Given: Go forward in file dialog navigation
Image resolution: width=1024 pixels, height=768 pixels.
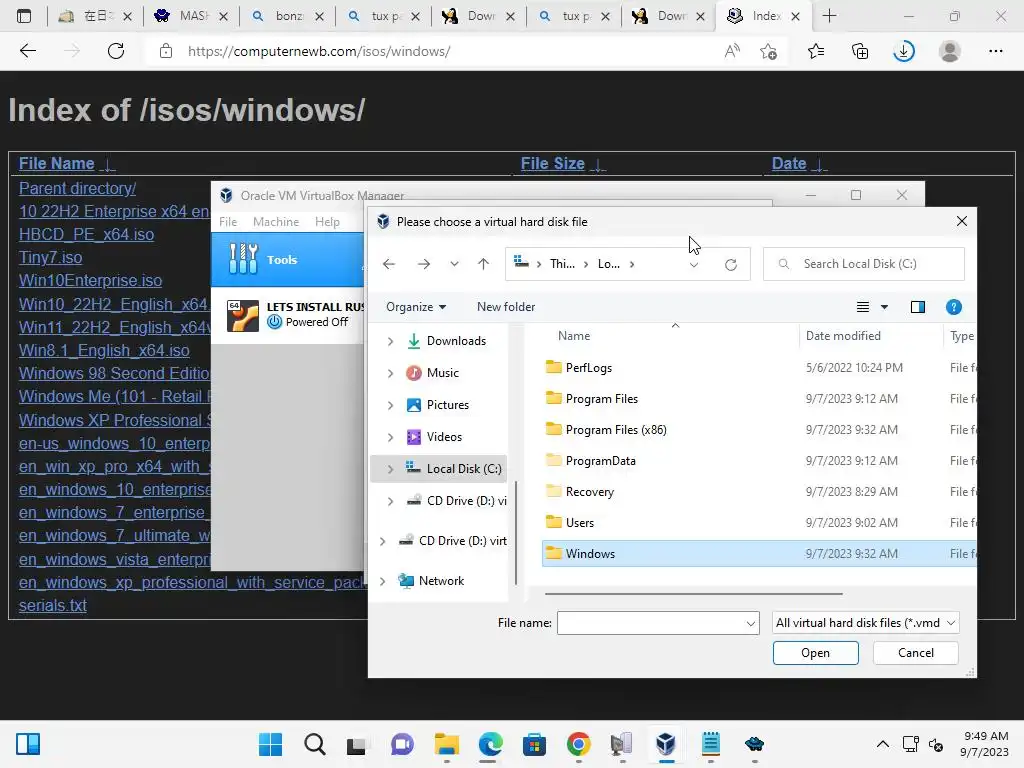Looking at the screenshot, I should (424, 264).
